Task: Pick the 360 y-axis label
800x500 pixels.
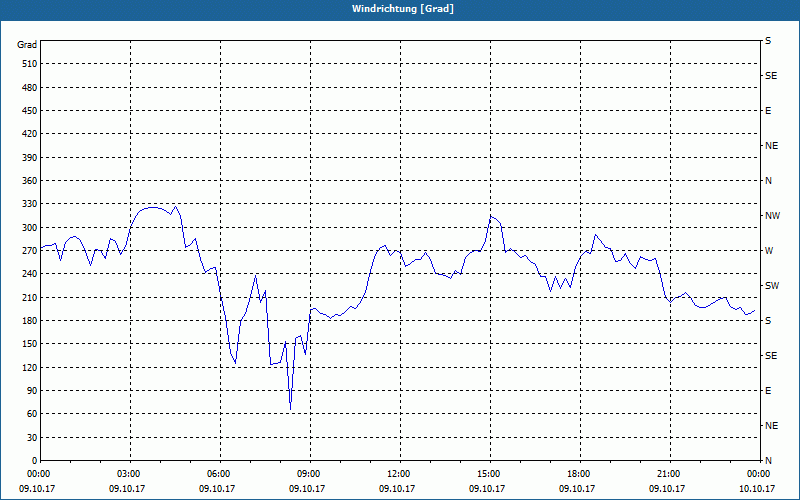Action: (x=30, y=181)
